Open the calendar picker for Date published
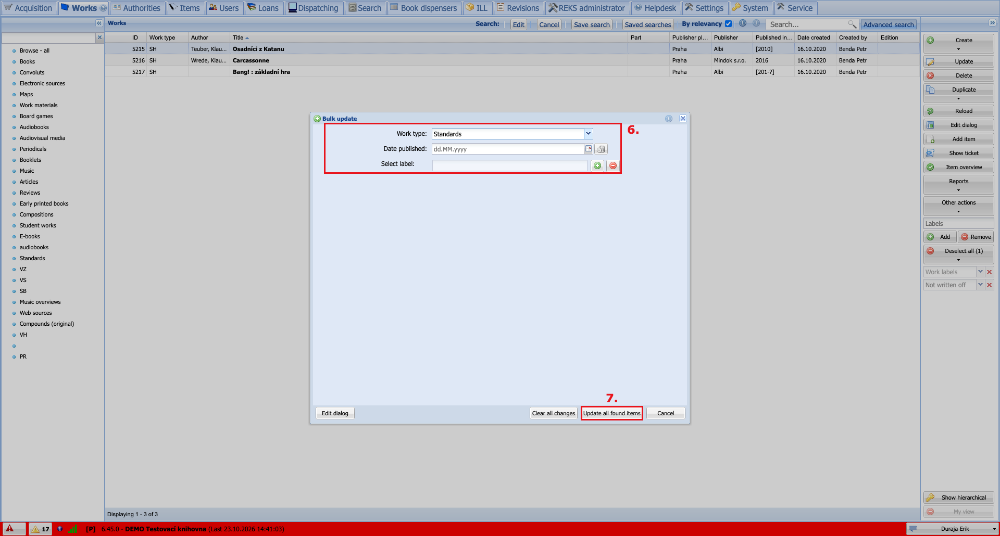Screen dimensions: 1000x536 tap(589, 149)
